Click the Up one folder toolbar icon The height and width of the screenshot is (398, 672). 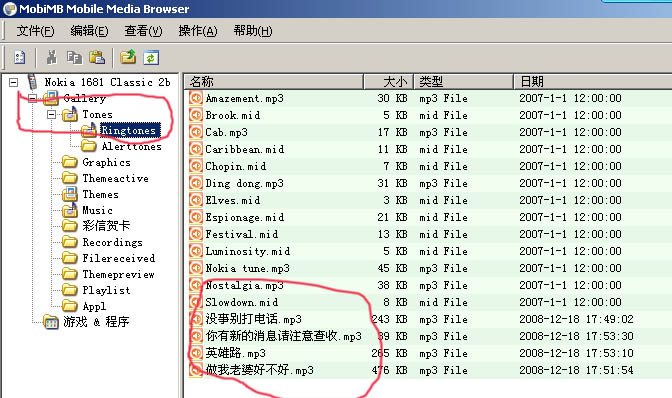[x=128, y=57]
